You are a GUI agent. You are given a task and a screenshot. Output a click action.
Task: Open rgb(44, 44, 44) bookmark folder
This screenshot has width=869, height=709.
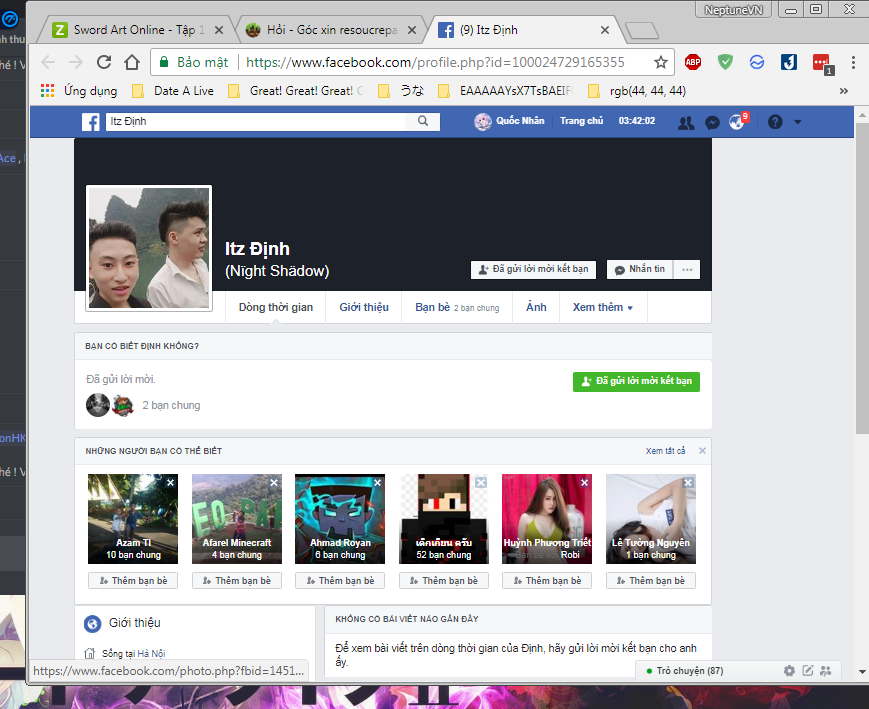click(637, 91)
